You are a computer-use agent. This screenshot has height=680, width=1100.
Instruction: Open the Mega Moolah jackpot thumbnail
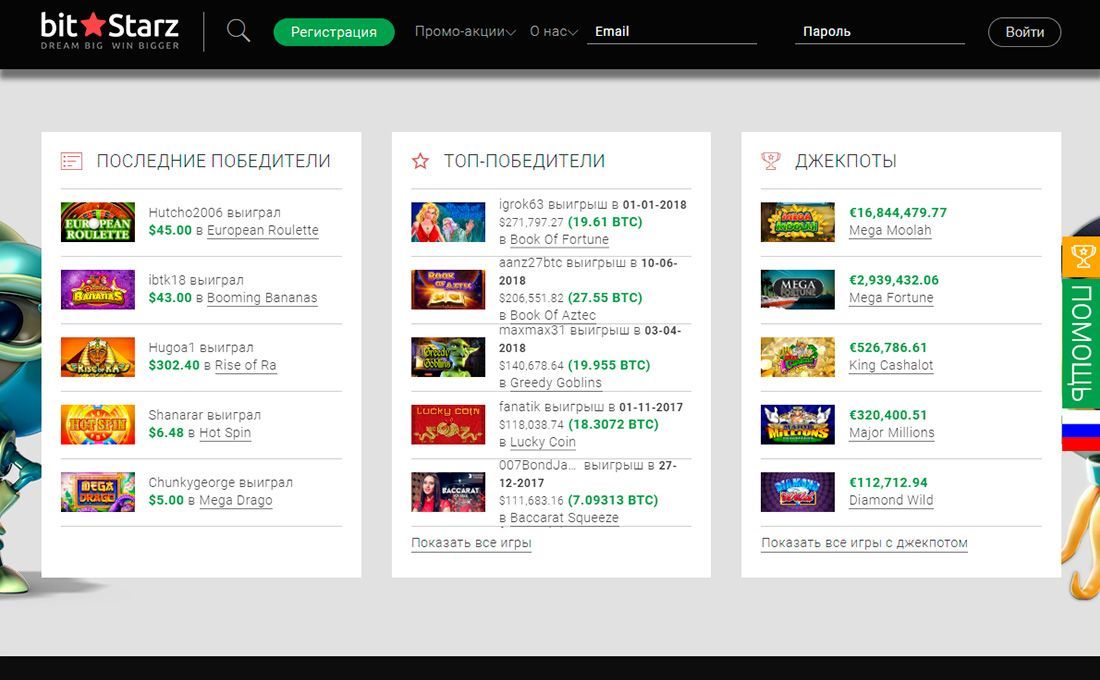[x=798, y=222]
